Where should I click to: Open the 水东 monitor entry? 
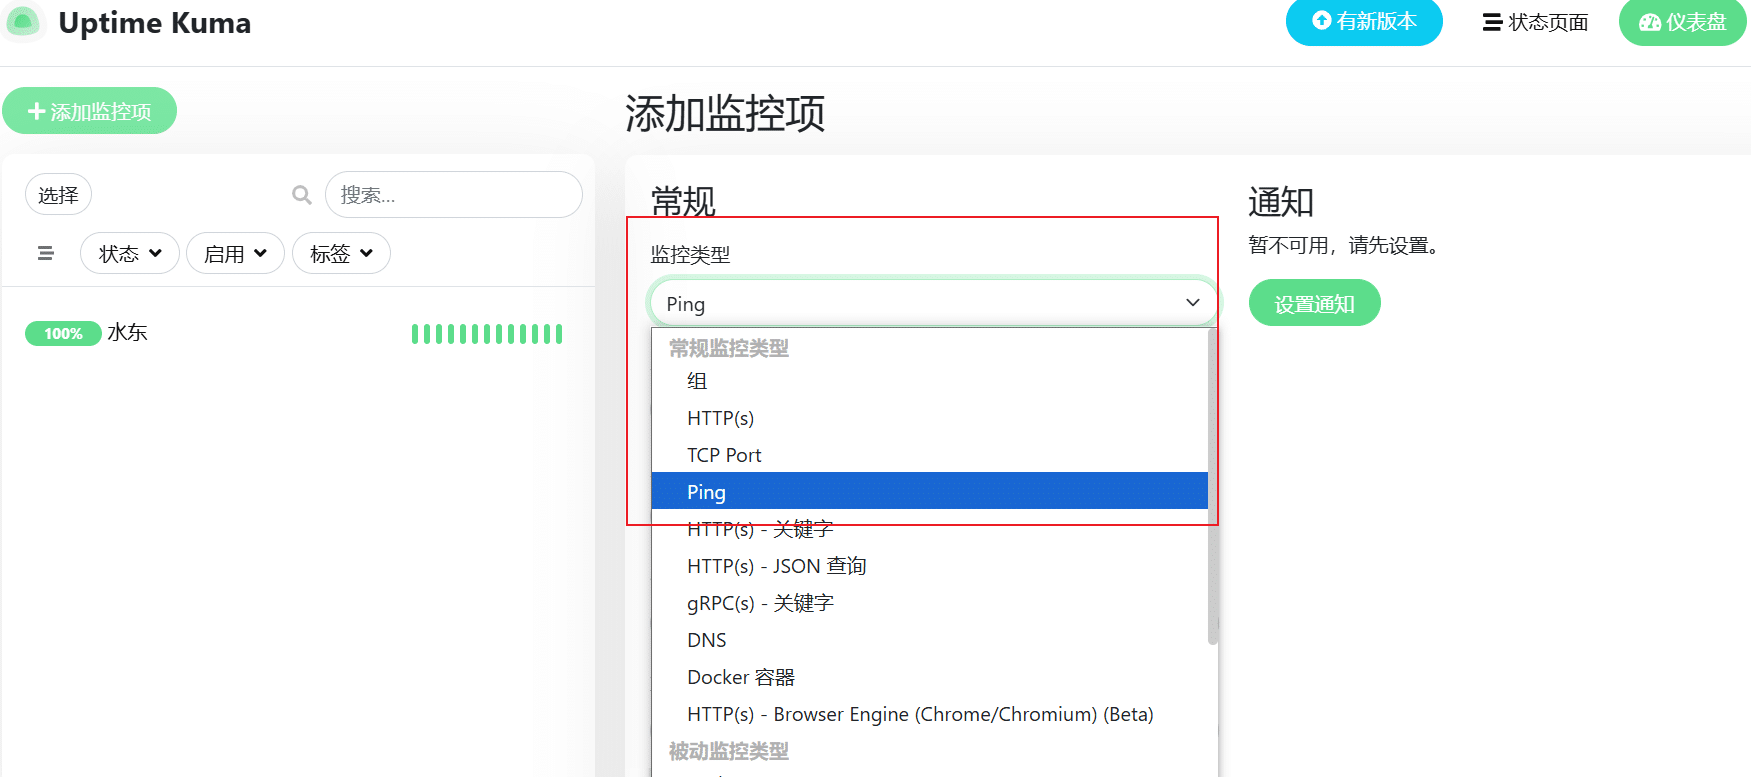tap(298, 333)
